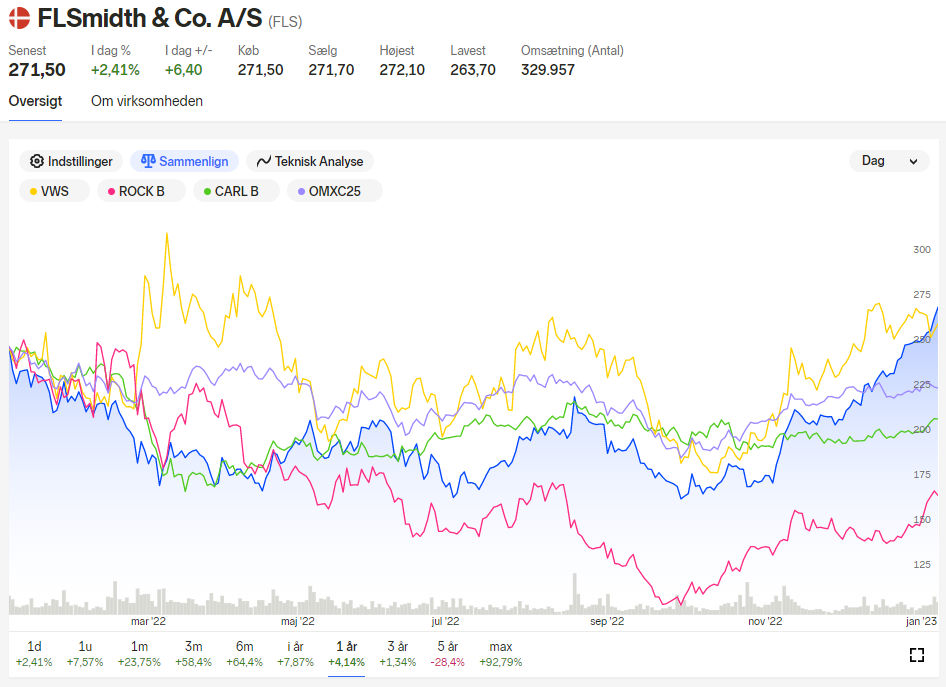The image size is (946, 687).
Task: Select the 5 år period
Action: [448, 654]
